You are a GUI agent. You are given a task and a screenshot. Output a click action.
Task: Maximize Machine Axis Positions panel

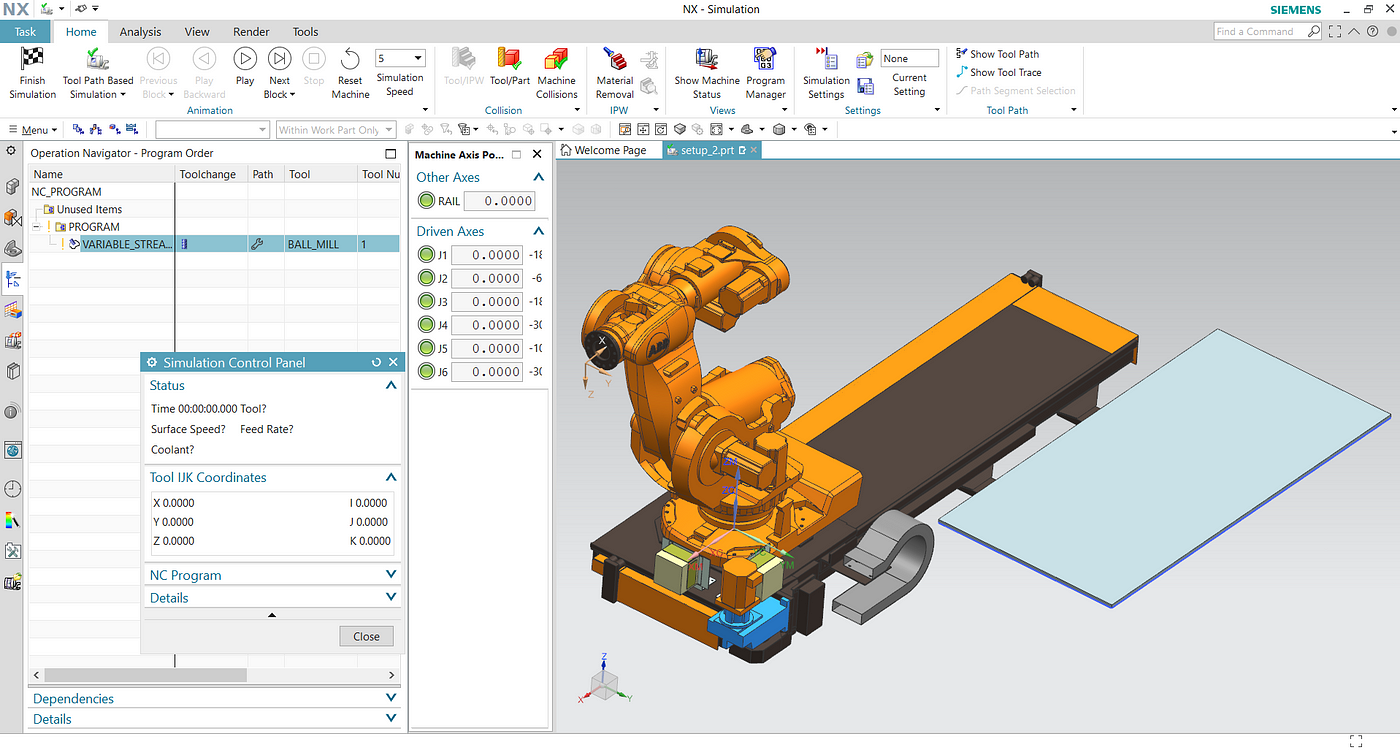pos(516,154)
